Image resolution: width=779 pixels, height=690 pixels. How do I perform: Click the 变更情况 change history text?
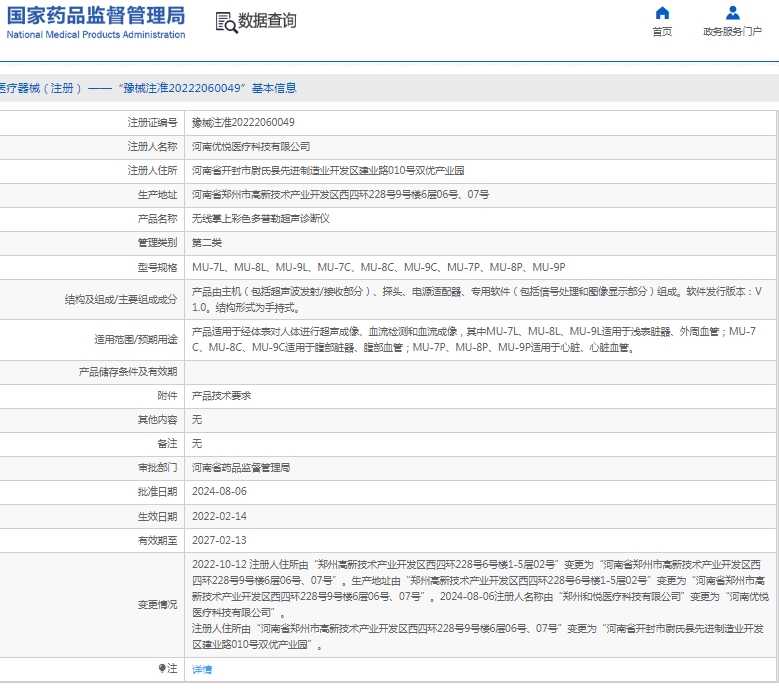480,605
